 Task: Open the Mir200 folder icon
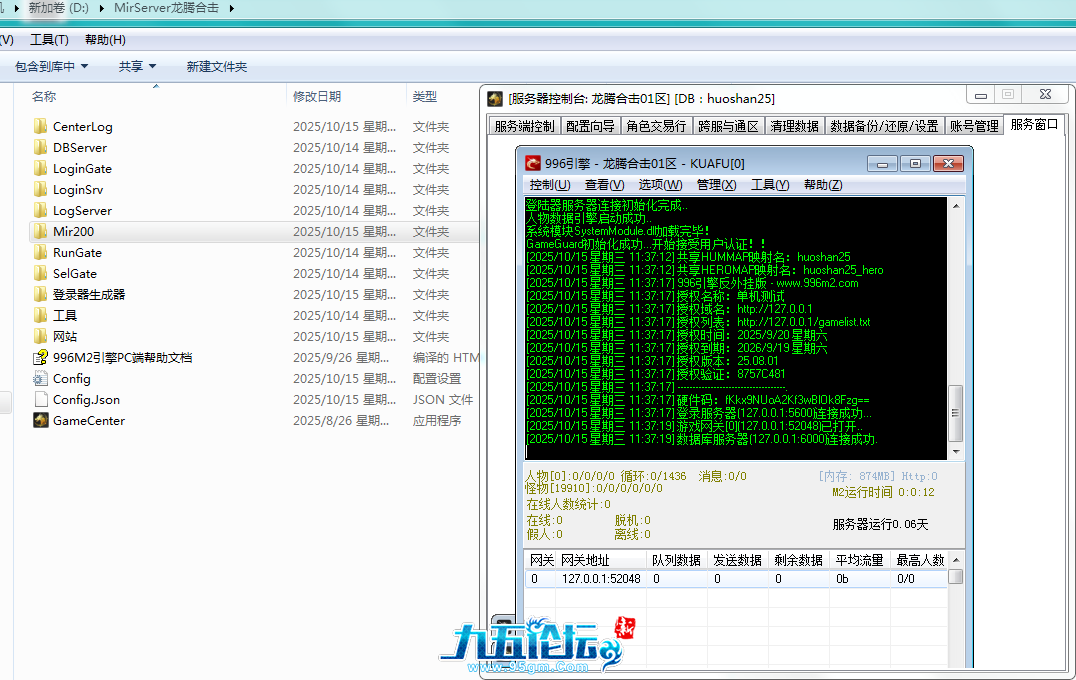point(40,231)
